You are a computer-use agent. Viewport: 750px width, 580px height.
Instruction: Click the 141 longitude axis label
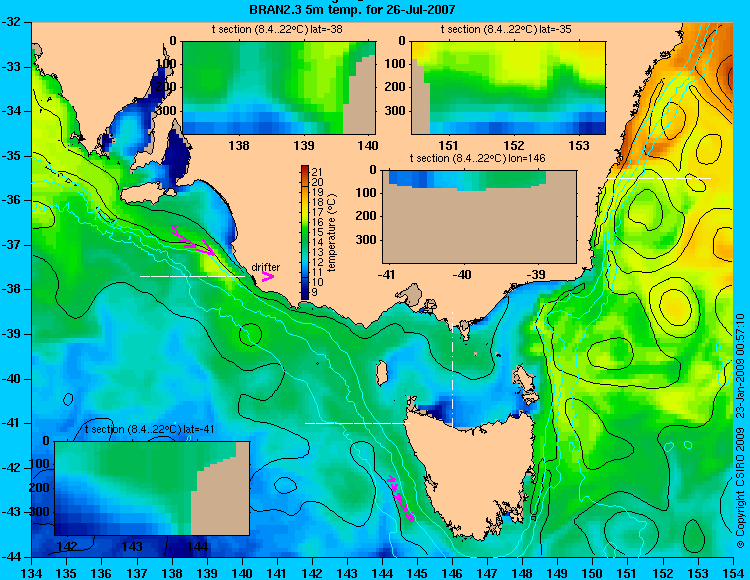pos(277,574)
